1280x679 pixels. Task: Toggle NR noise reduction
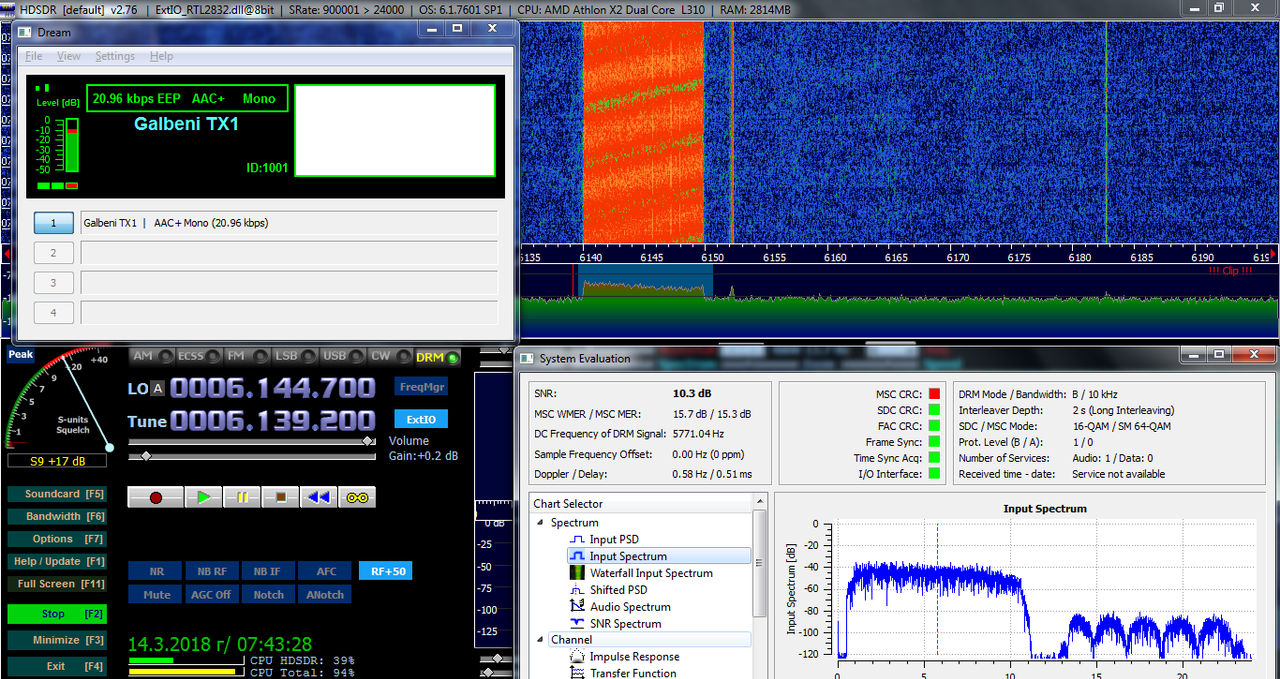tap(156, 571)
